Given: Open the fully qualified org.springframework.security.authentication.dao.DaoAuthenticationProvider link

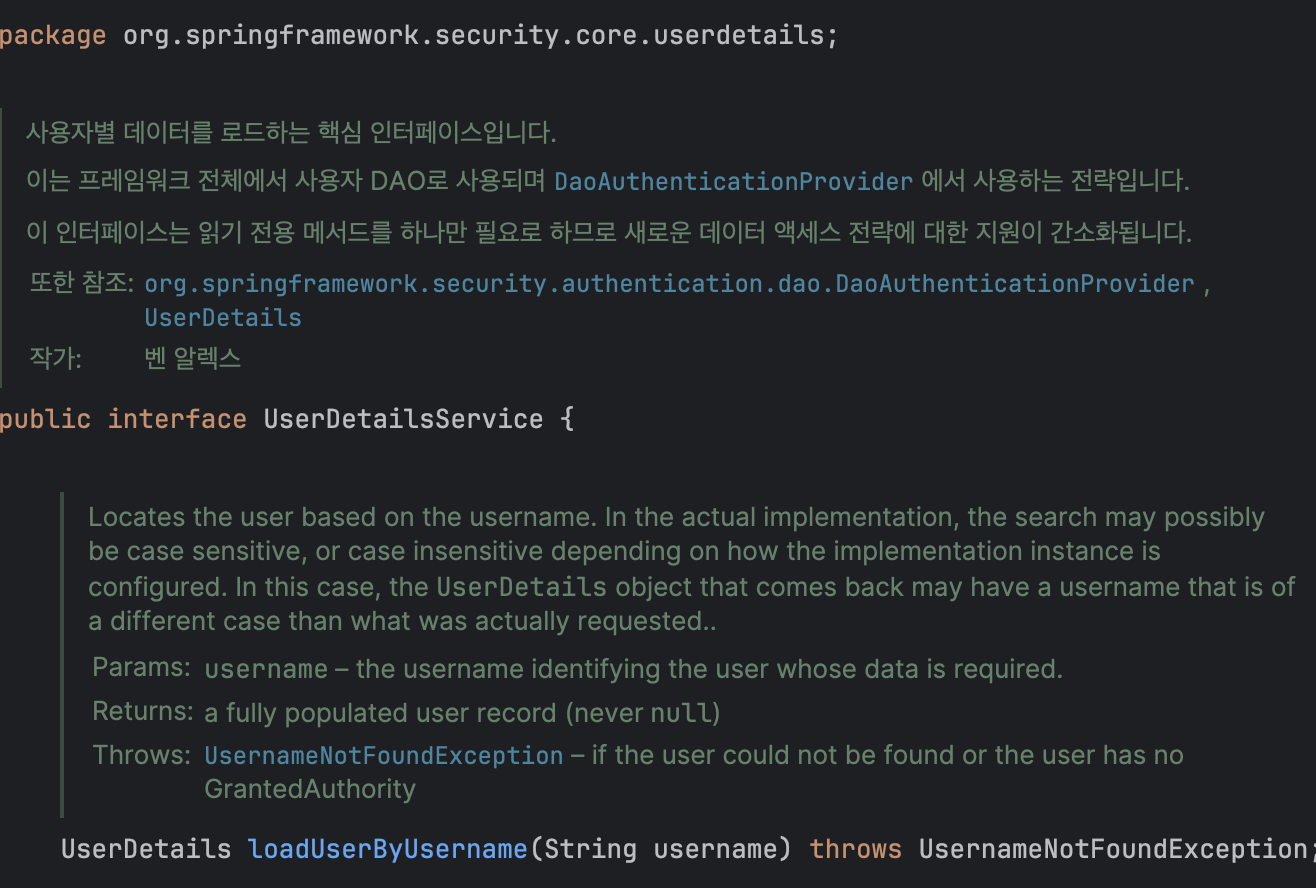Looking at the screenshot, I should (670, 284).
